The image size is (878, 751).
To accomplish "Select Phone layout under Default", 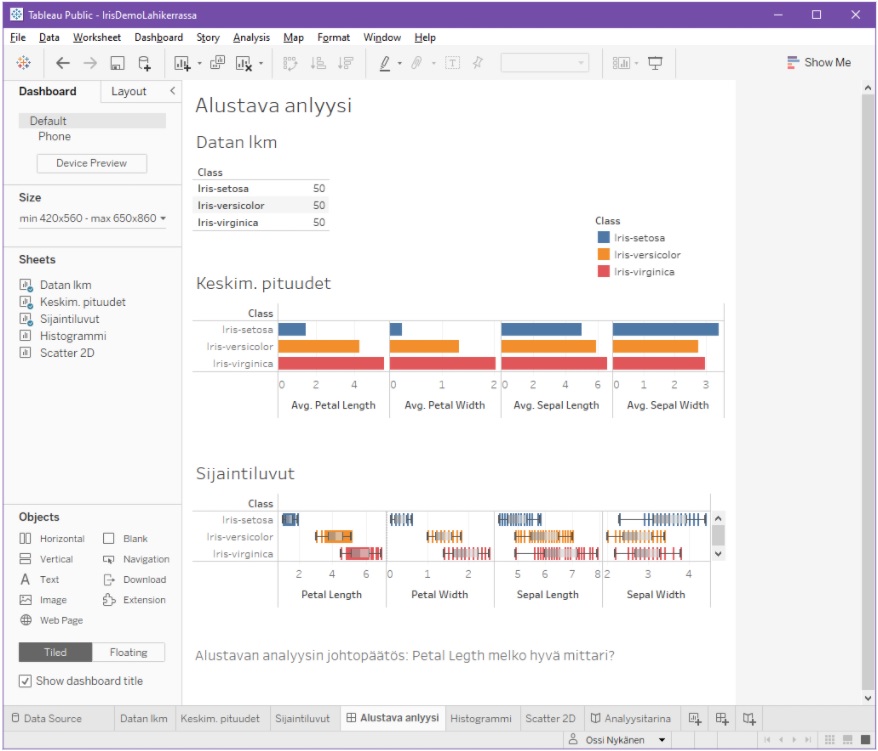I will point(55,136).
